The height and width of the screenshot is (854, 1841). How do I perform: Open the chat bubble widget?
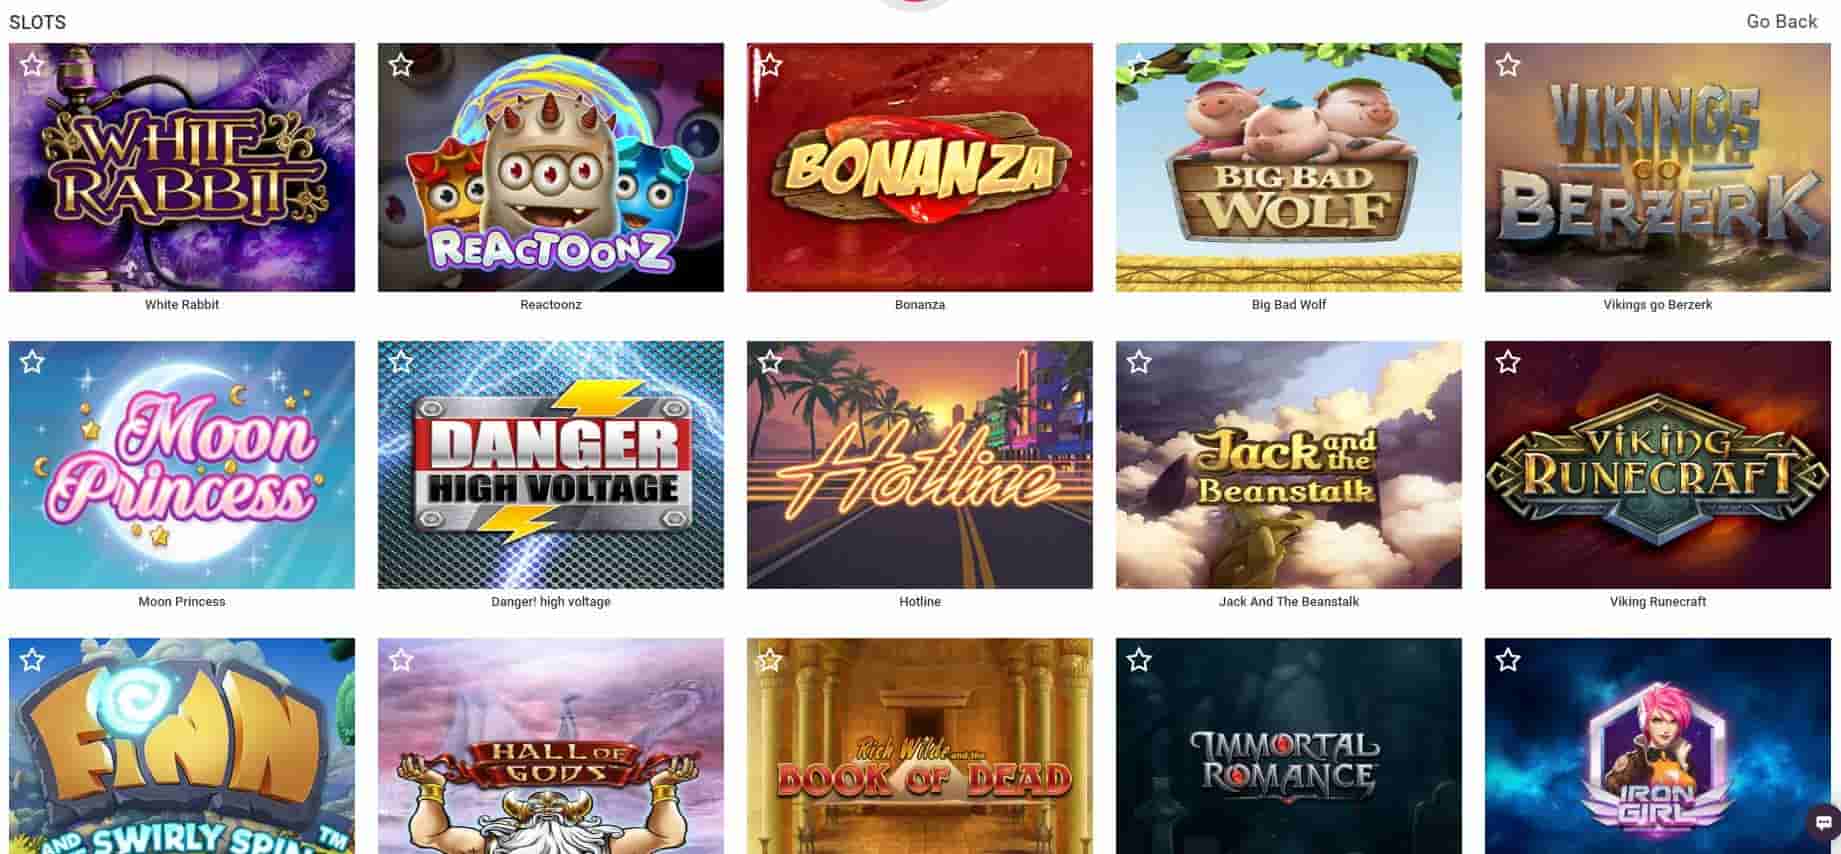point(1824,823)
